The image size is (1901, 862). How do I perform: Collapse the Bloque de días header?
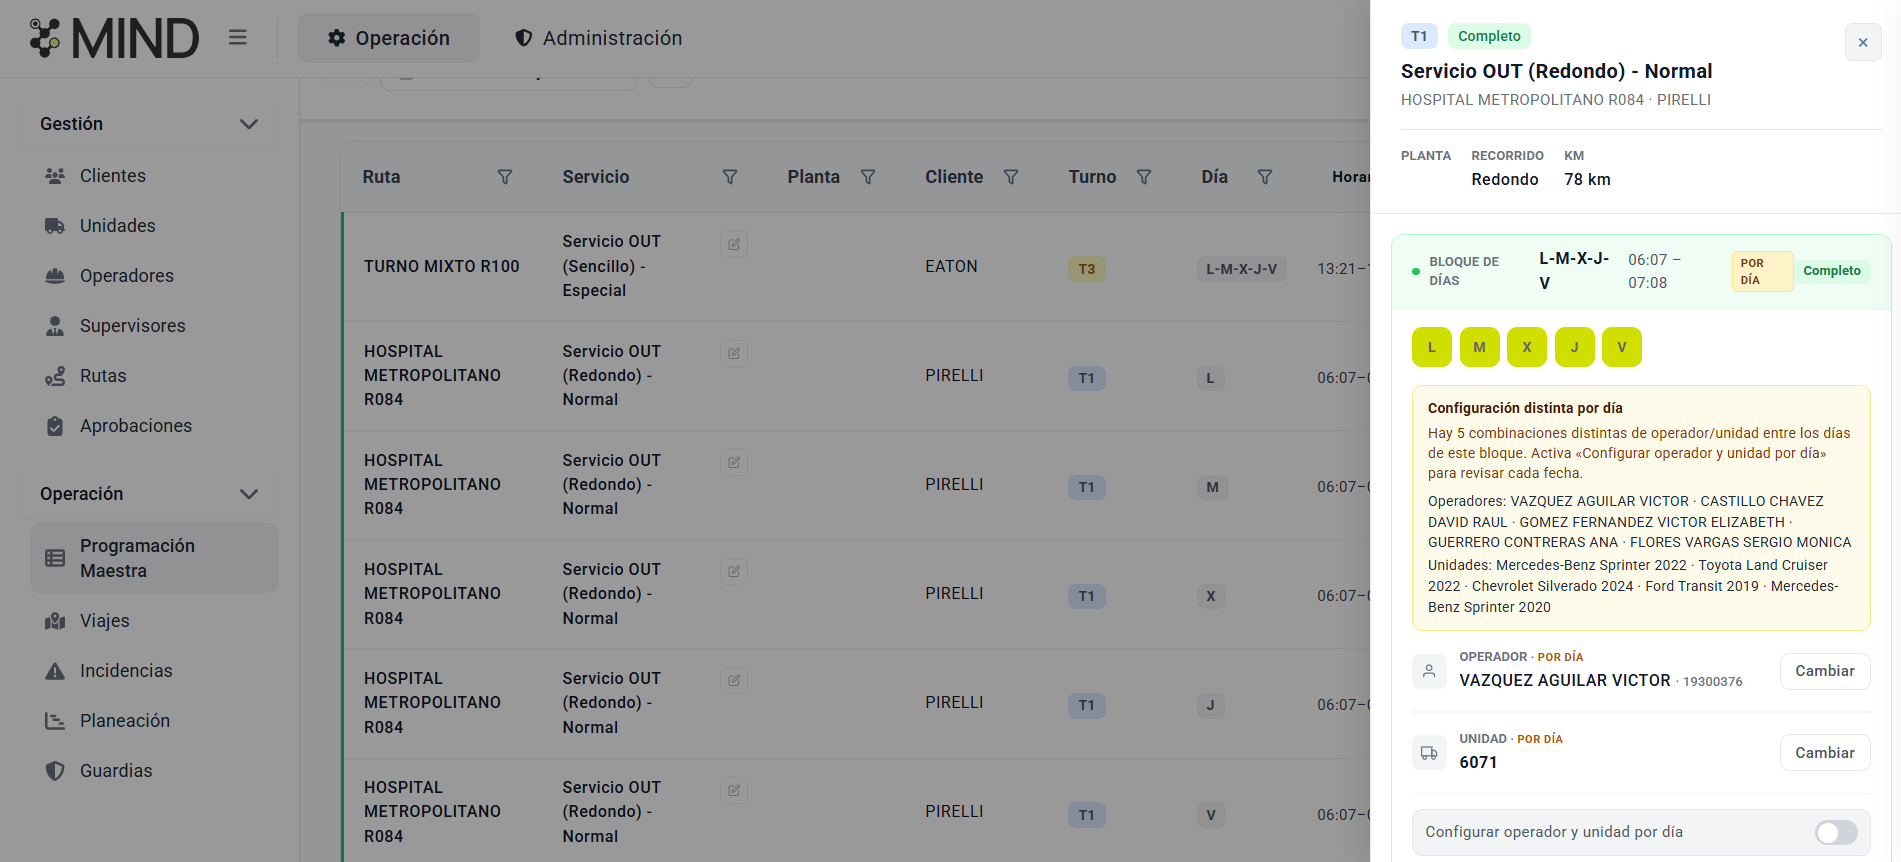pyautogui.click(x=1641, y=271)
